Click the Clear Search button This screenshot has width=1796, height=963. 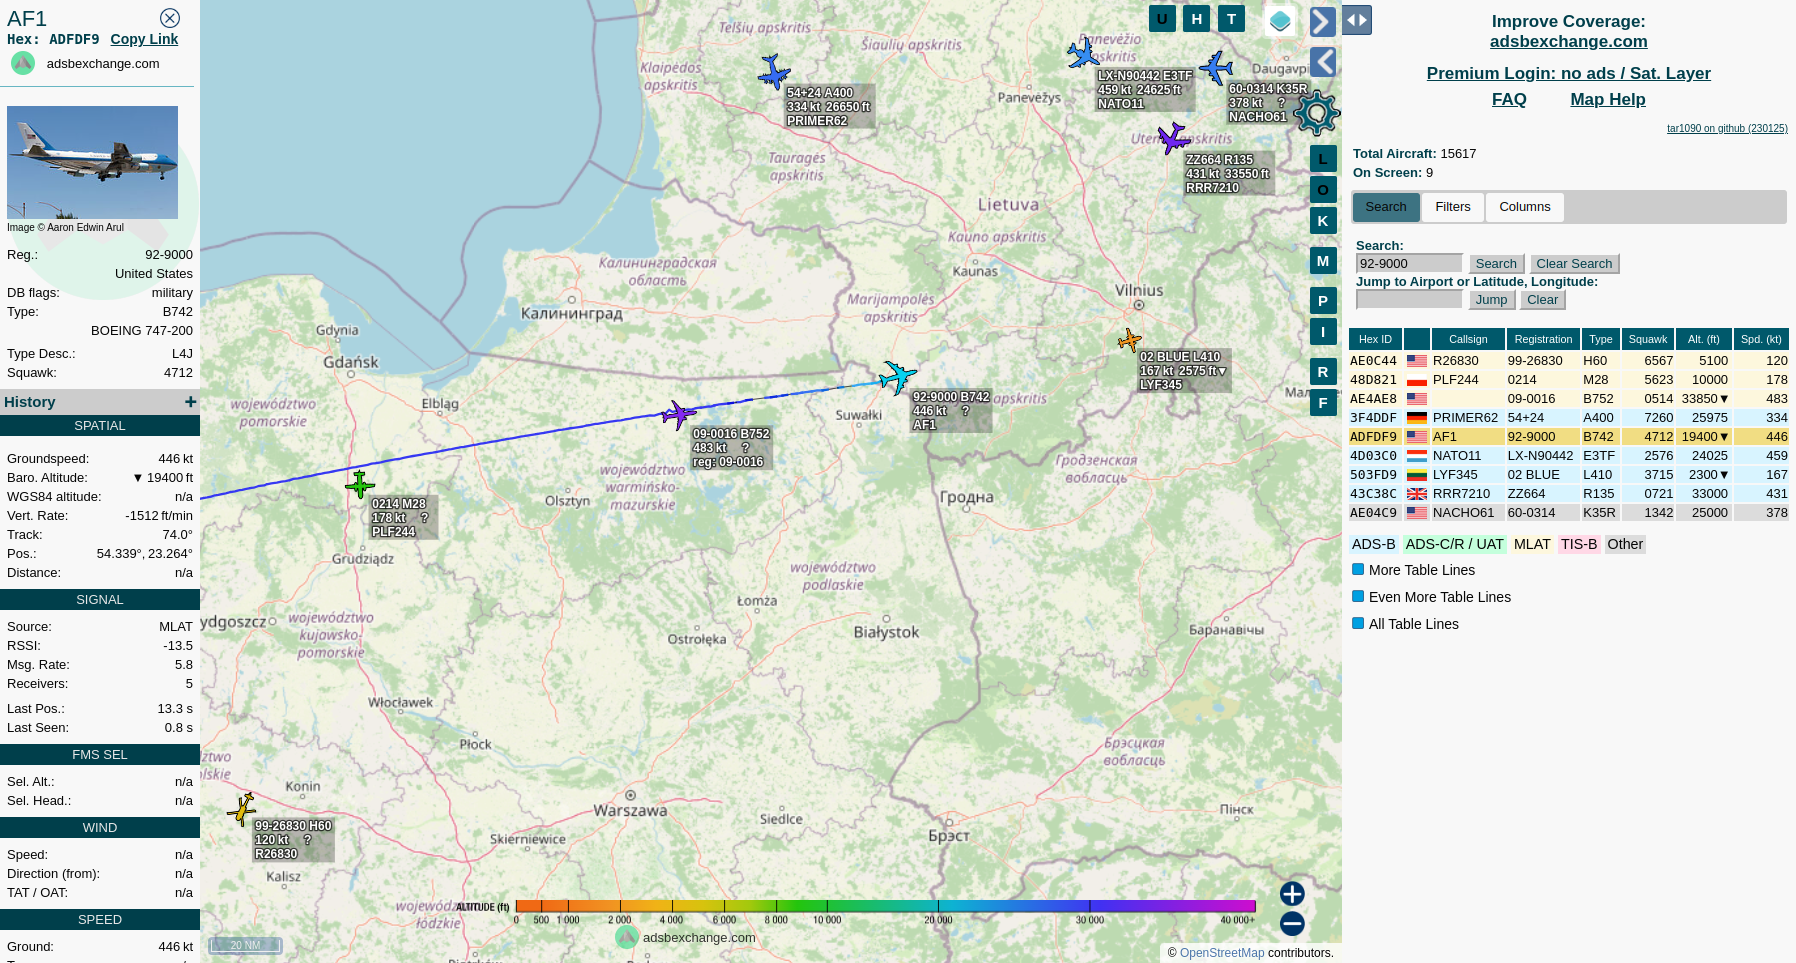pyautogui.click(x=1574, y=264)
